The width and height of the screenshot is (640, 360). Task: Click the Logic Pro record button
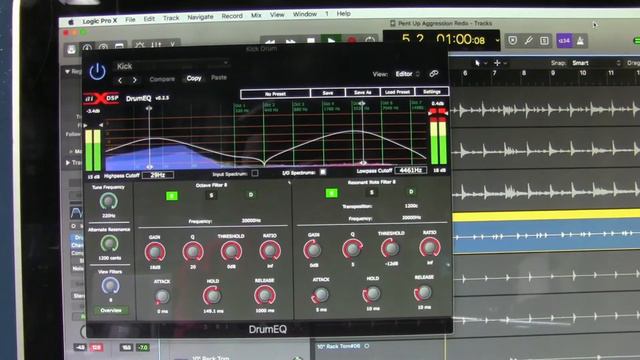coord(351,41)
